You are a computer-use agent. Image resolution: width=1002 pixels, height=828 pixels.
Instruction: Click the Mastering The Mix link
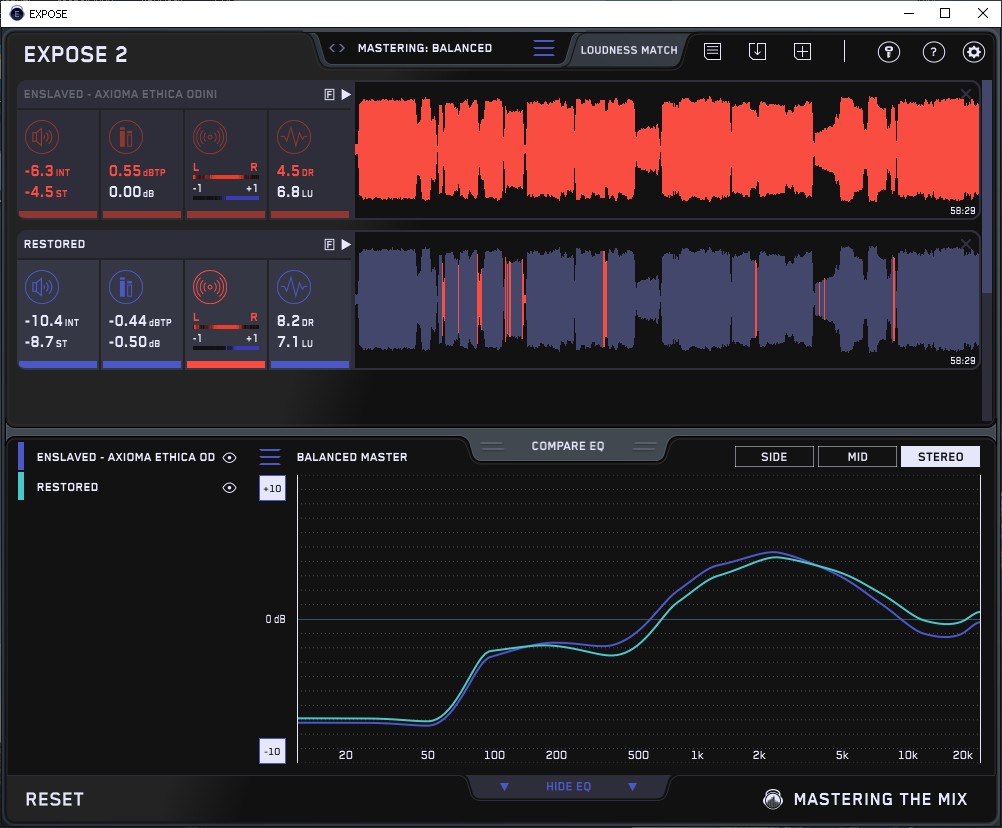[x=881, y=799]
